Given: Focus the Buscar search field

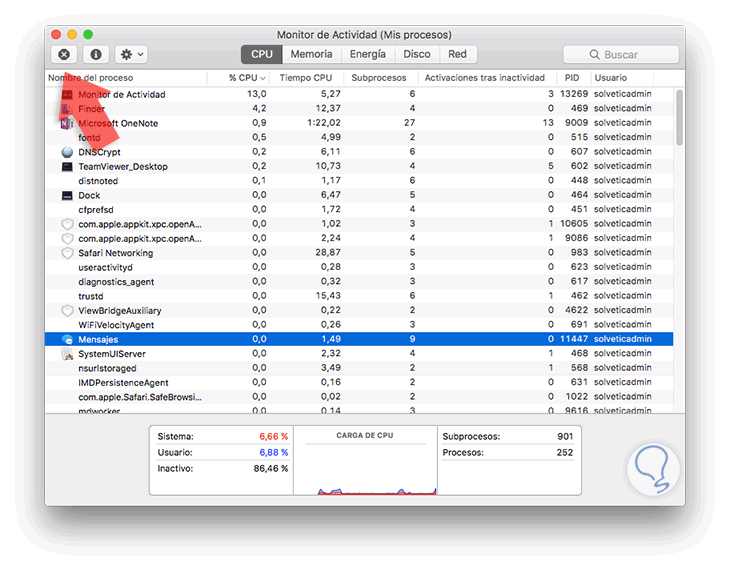Looking at the screenshot, I should 621,54.
